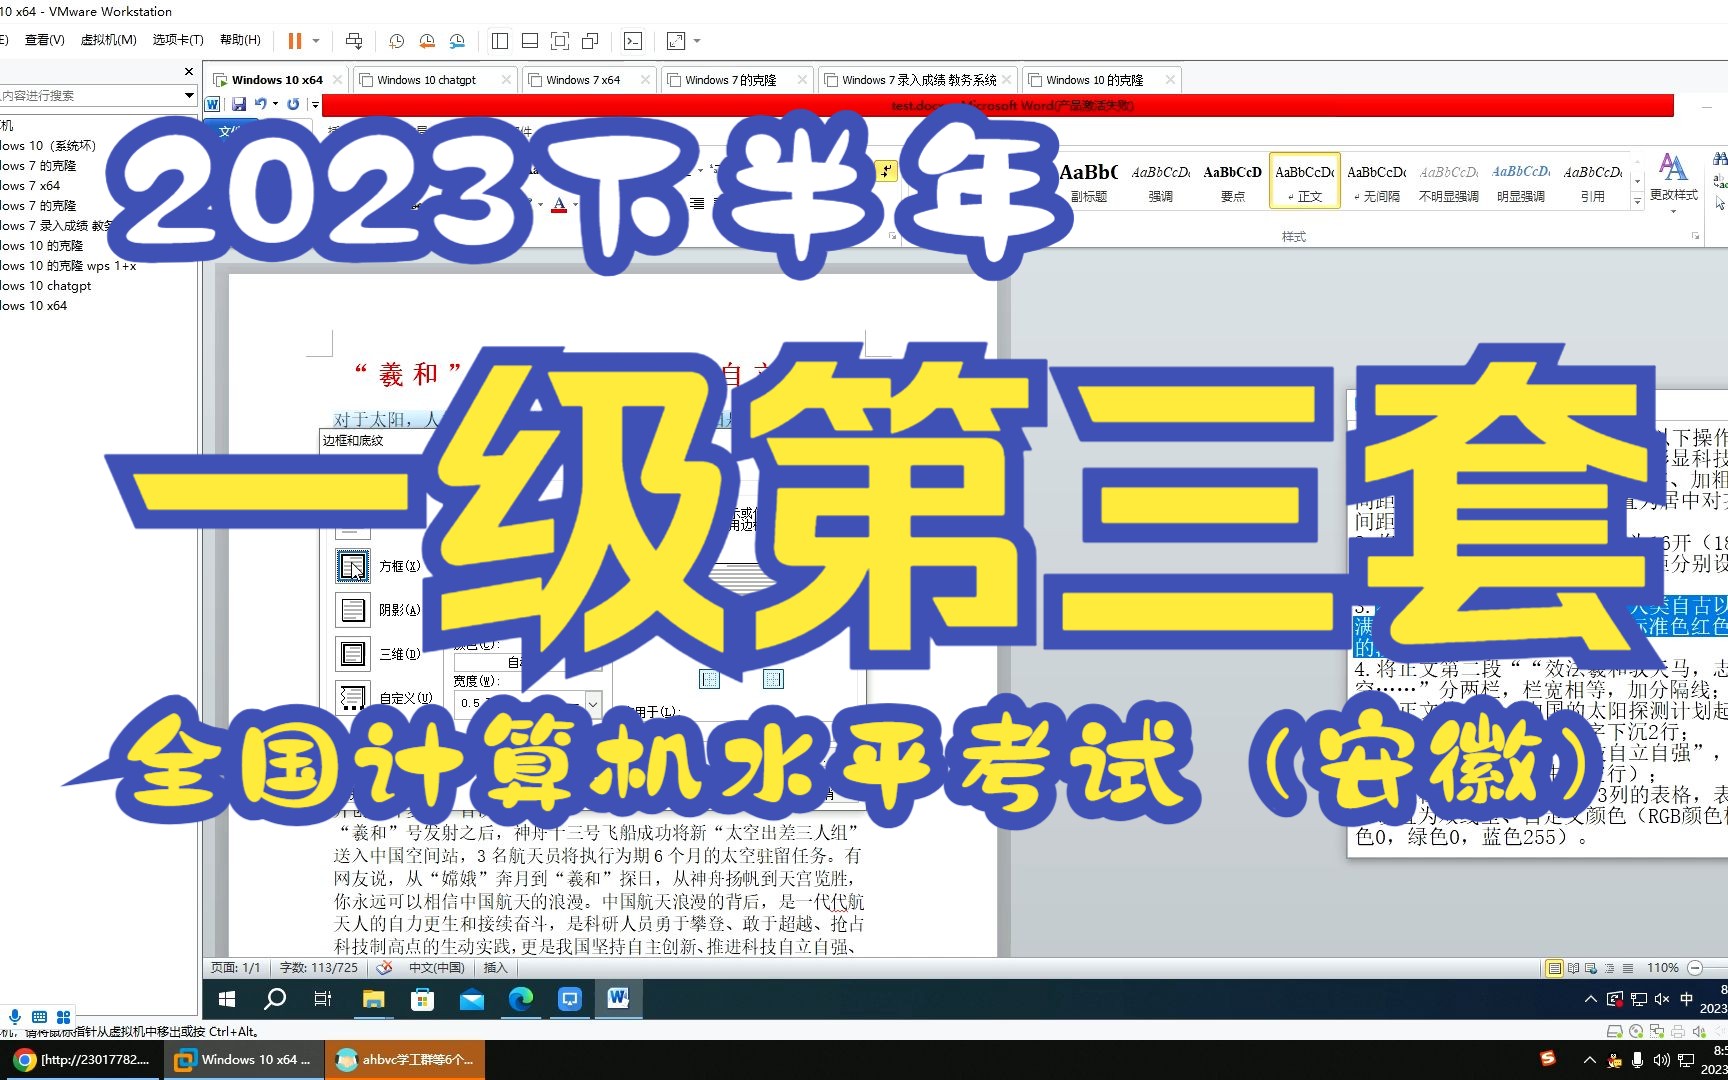Viewport: 1728px width, 1080px height.
Task: Open the Styles pane dialog launcher
Action: (x=1696, y=237)
